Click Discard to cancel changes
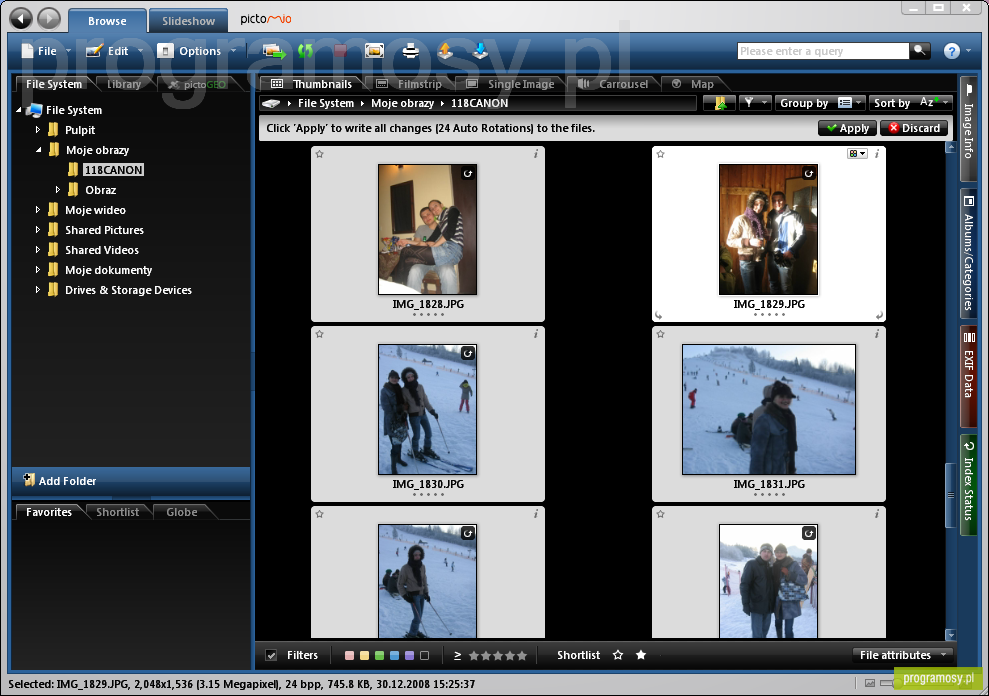Image resolution: width=989 pixels, height=696 pixels. tap(914, 128)
